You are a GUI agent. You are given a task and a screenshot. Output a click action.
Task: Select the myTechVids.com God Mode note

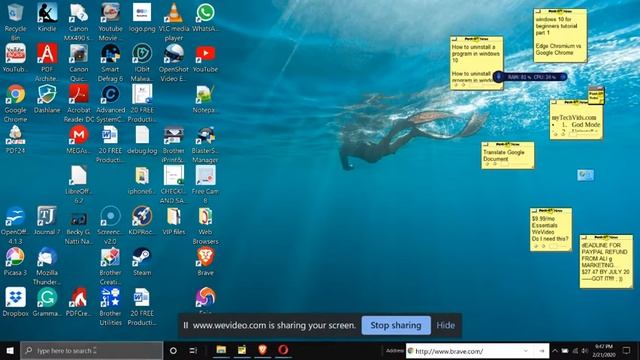pos(576,120)
